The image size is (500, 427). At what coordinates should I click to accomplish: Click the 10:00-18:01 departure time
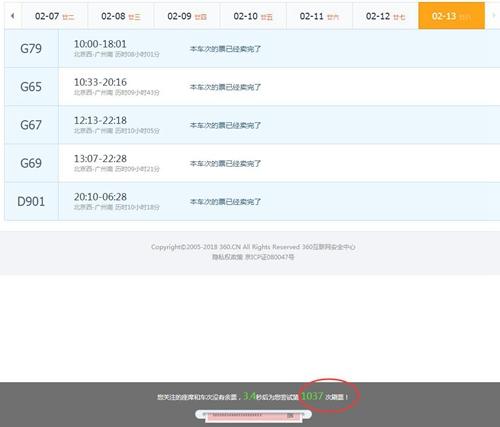(100, 44)
